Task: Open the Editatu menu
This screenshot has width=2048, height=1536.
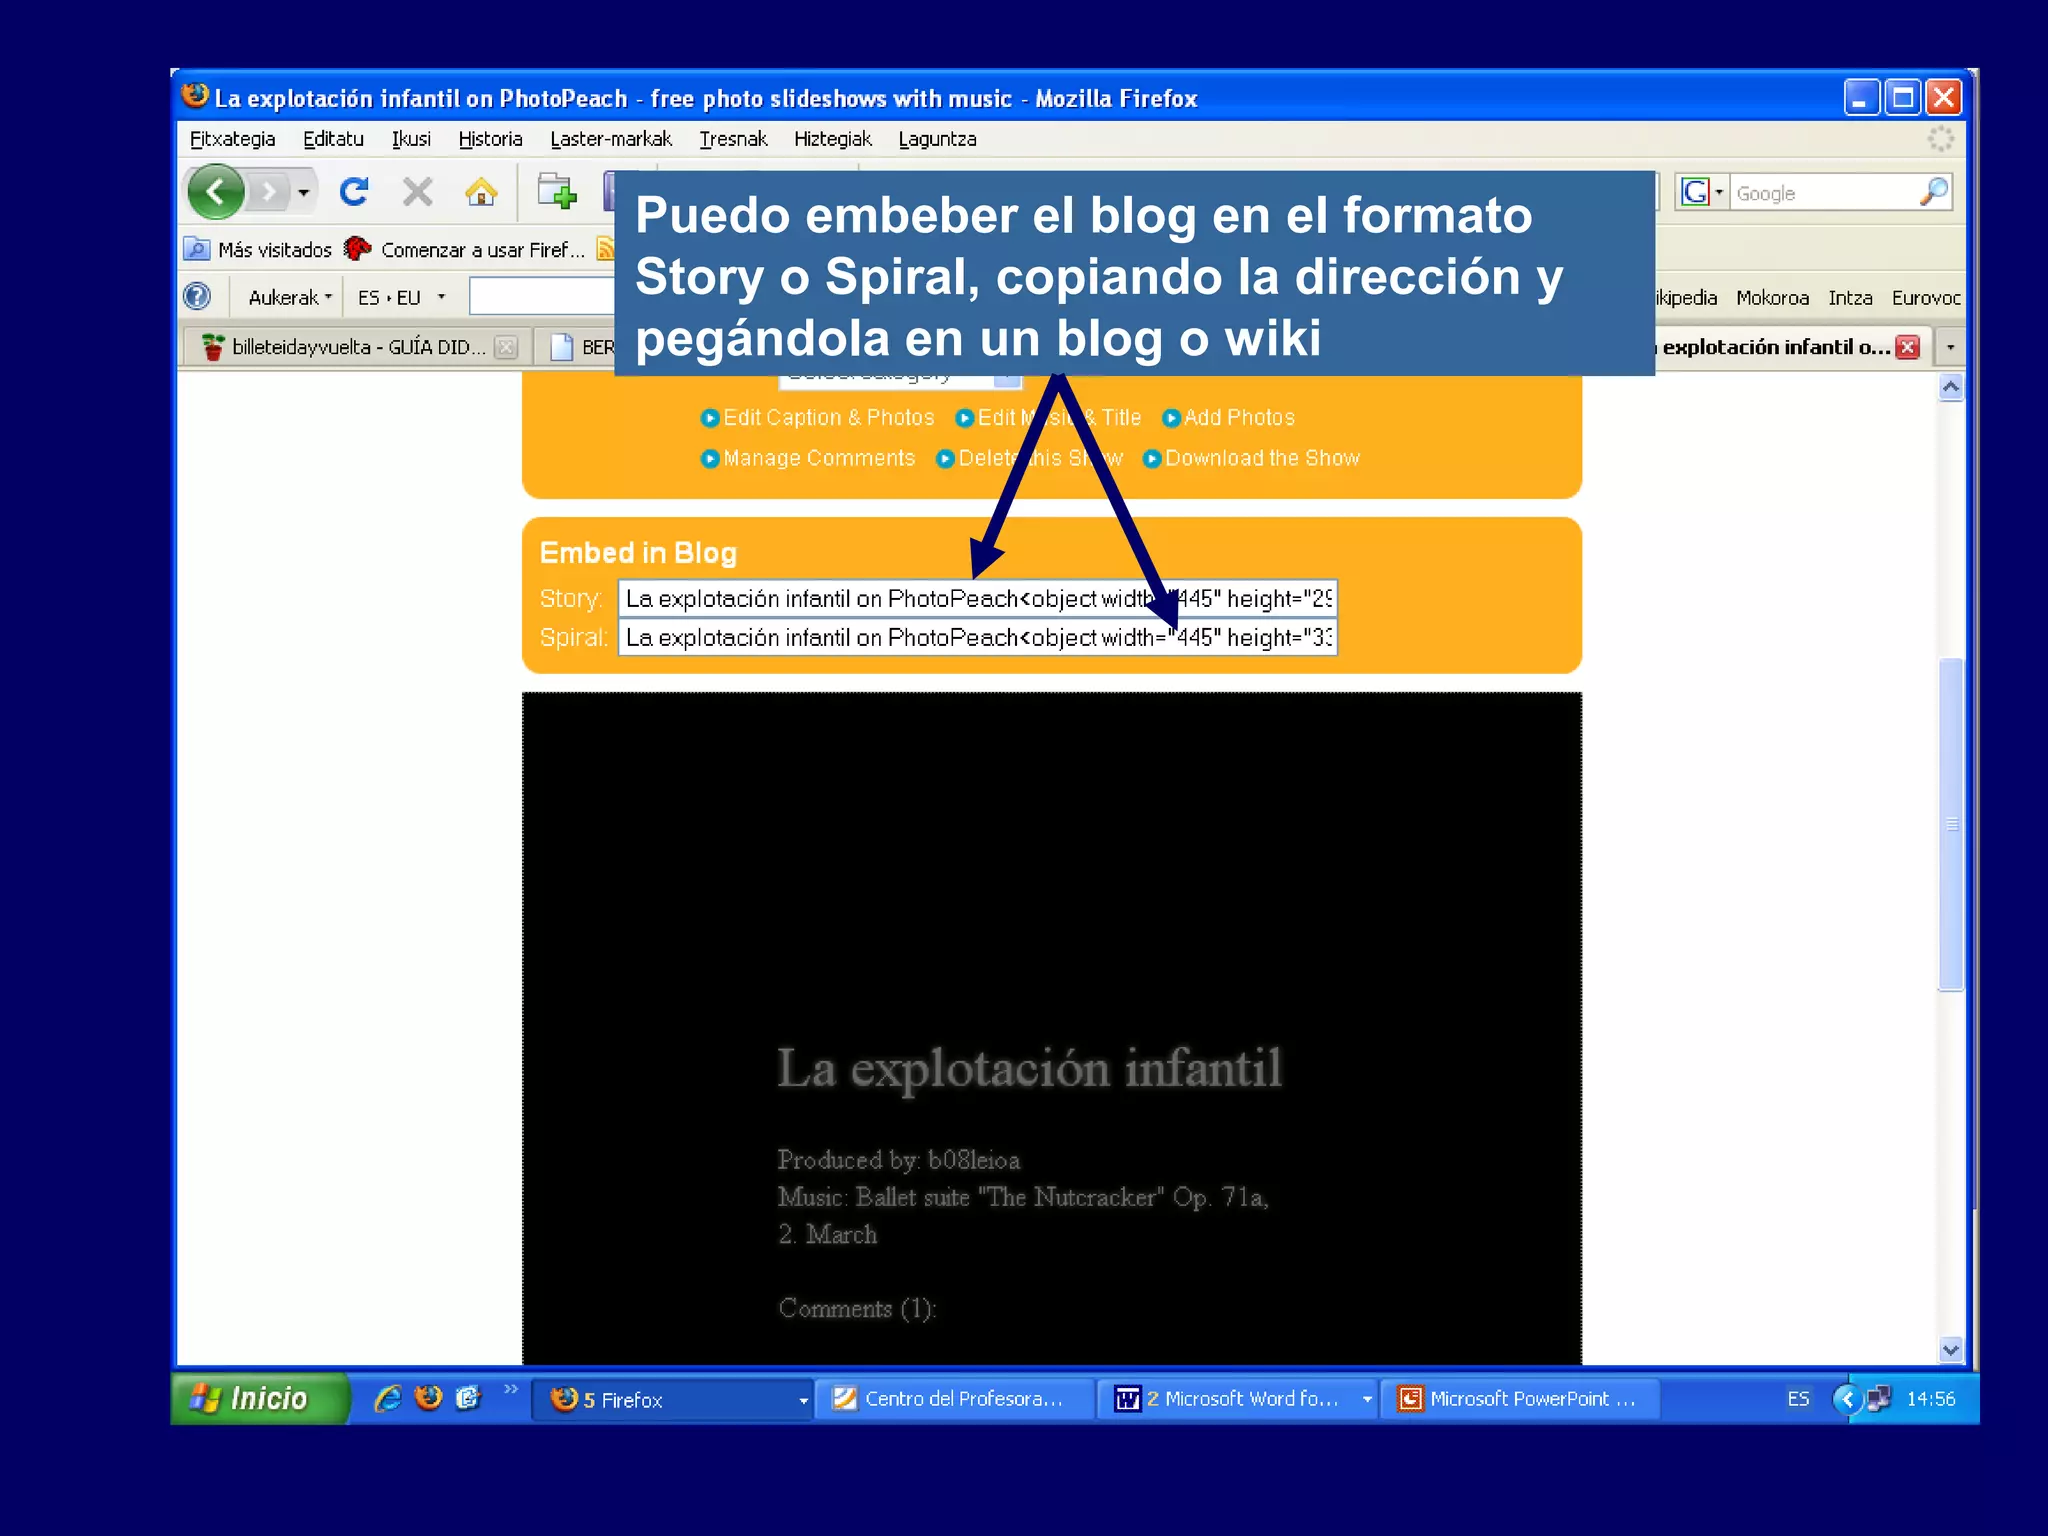Action: pyautogui.click(x=333, y=139)
